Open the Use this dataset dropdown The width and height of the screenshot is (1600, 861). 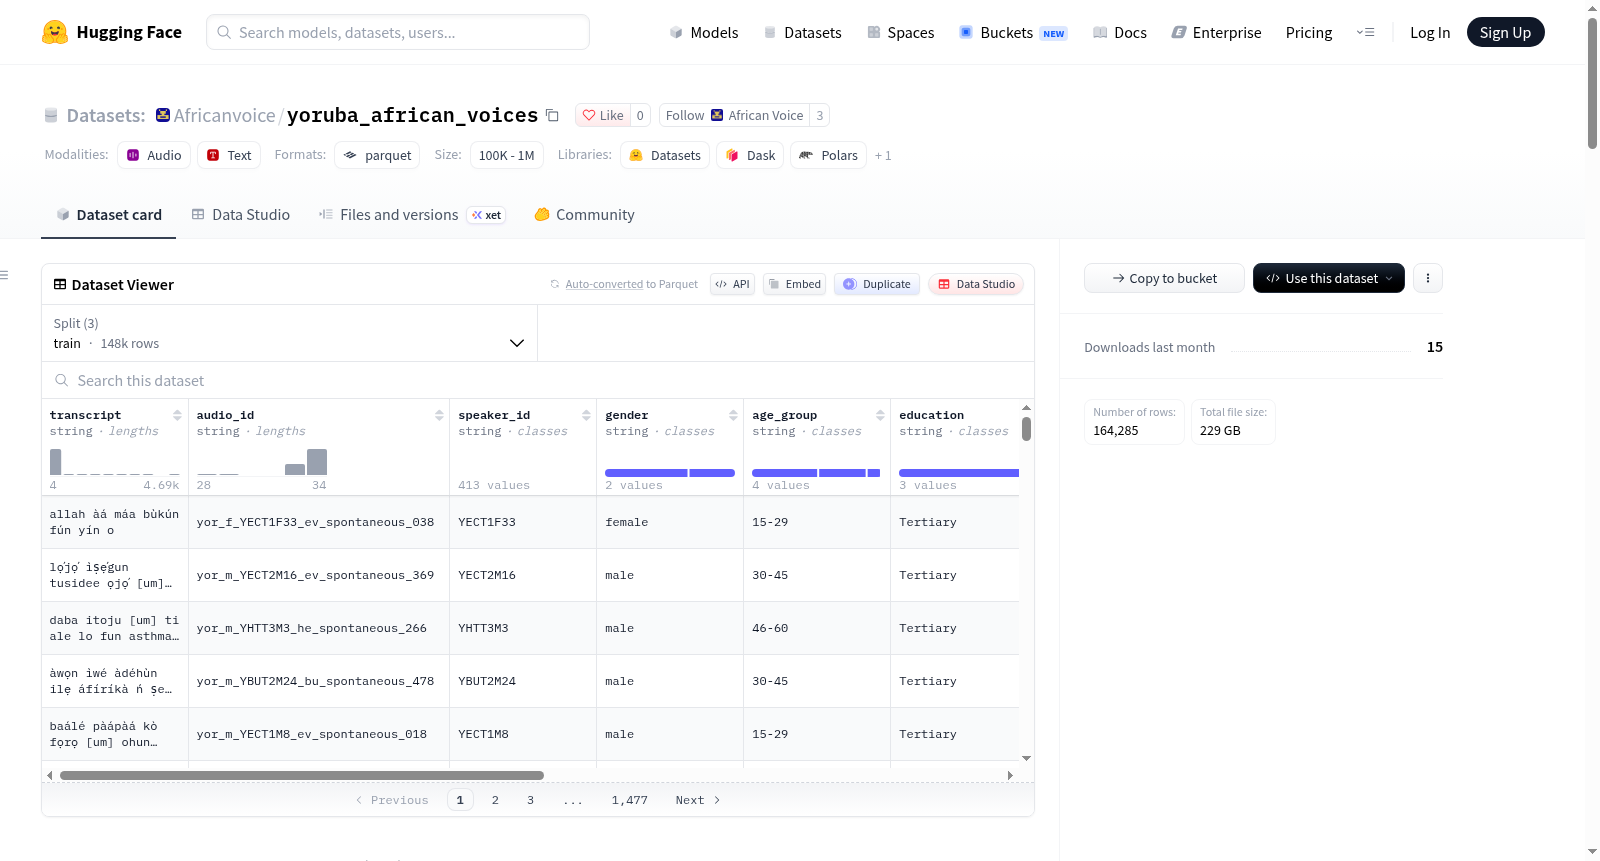tap(1329, 278)
